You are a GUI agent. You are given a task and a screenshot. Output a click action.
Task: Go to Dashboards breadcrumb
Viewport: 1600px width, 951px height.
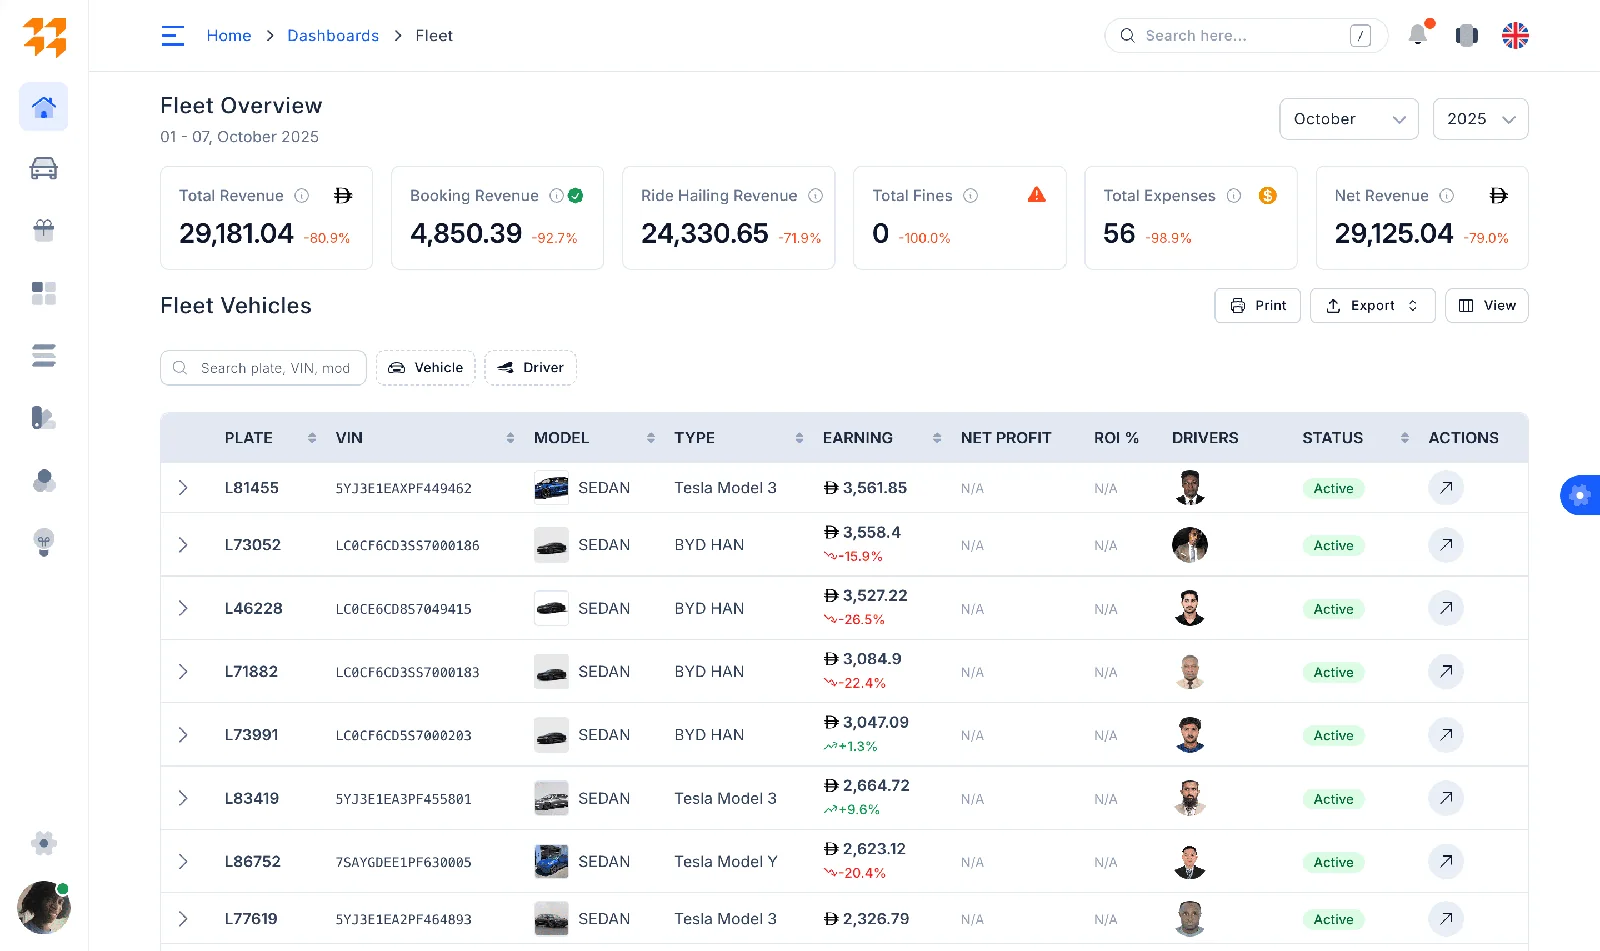[333, 36]
